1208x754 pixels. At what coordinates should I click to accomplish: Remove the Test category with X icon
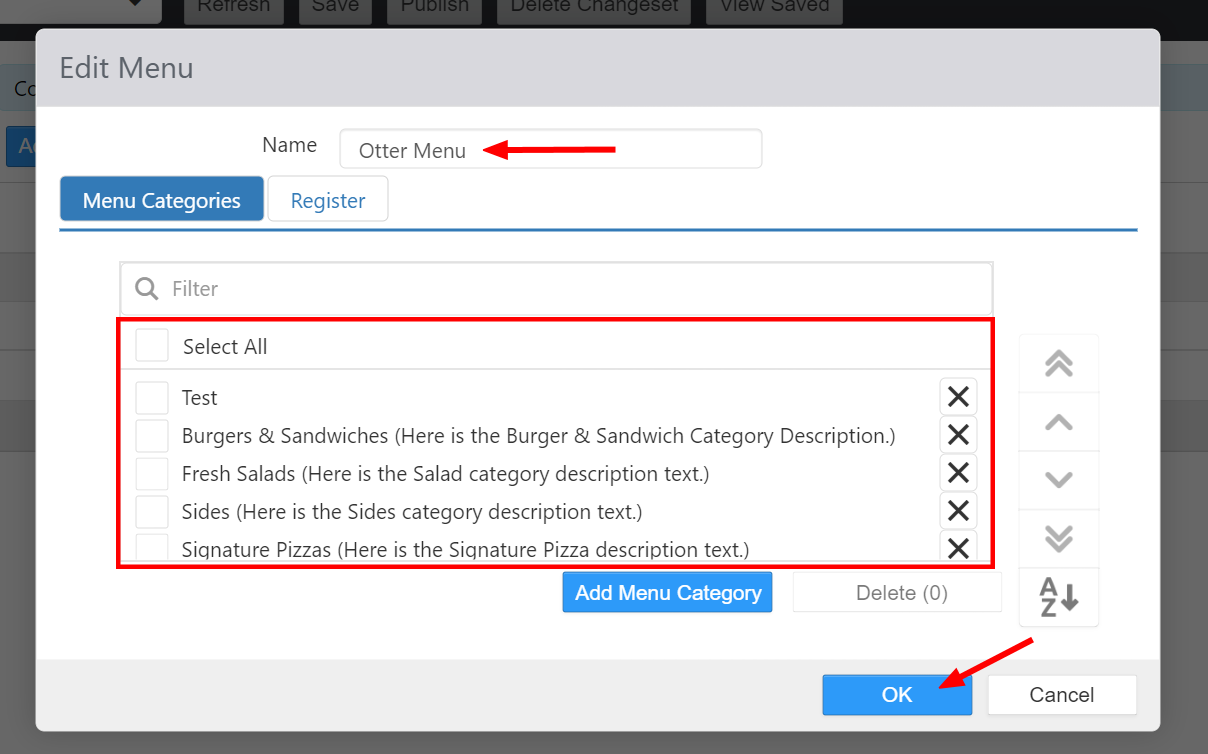[x=958, y=397]
